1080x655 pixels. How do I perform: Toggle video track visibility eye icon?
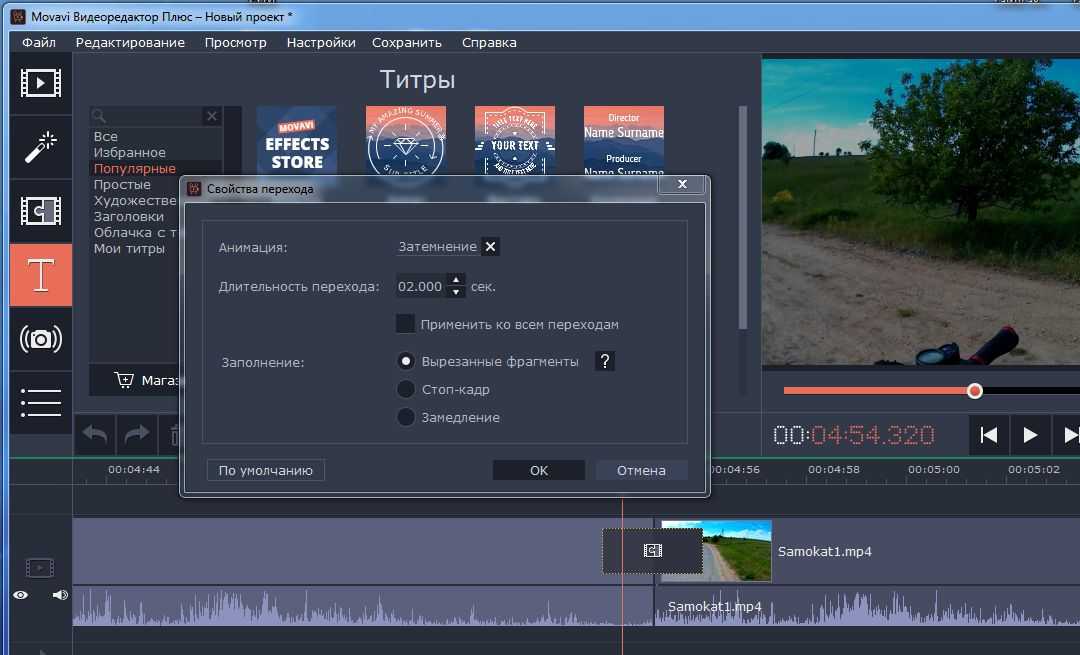(21, 595)
